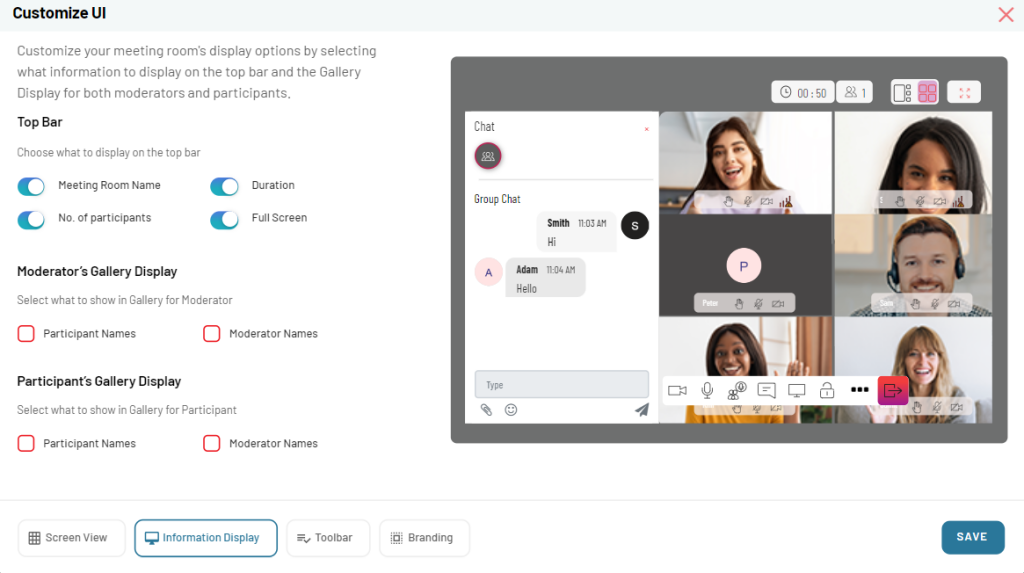The height and width of the screenshot is (573, 1024).
Task: Click the group chat avatar icon
Action: tap(488, 156)
